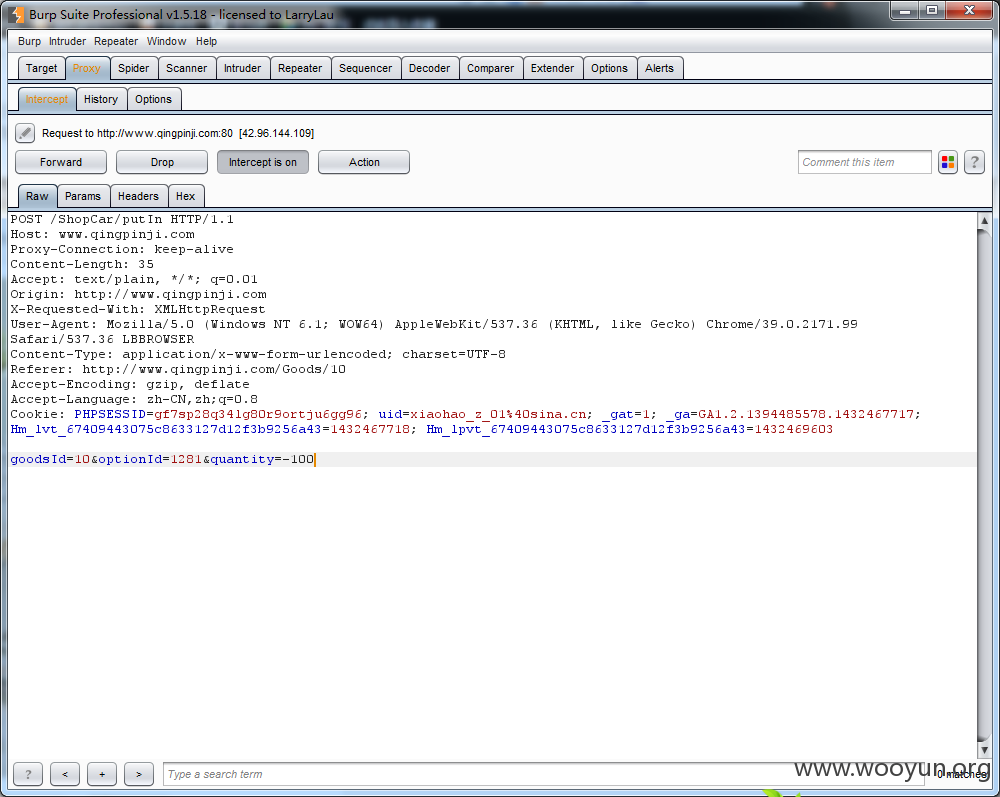
Task: Maximize the Burp Suite window
Action: [x=932, y=10]
